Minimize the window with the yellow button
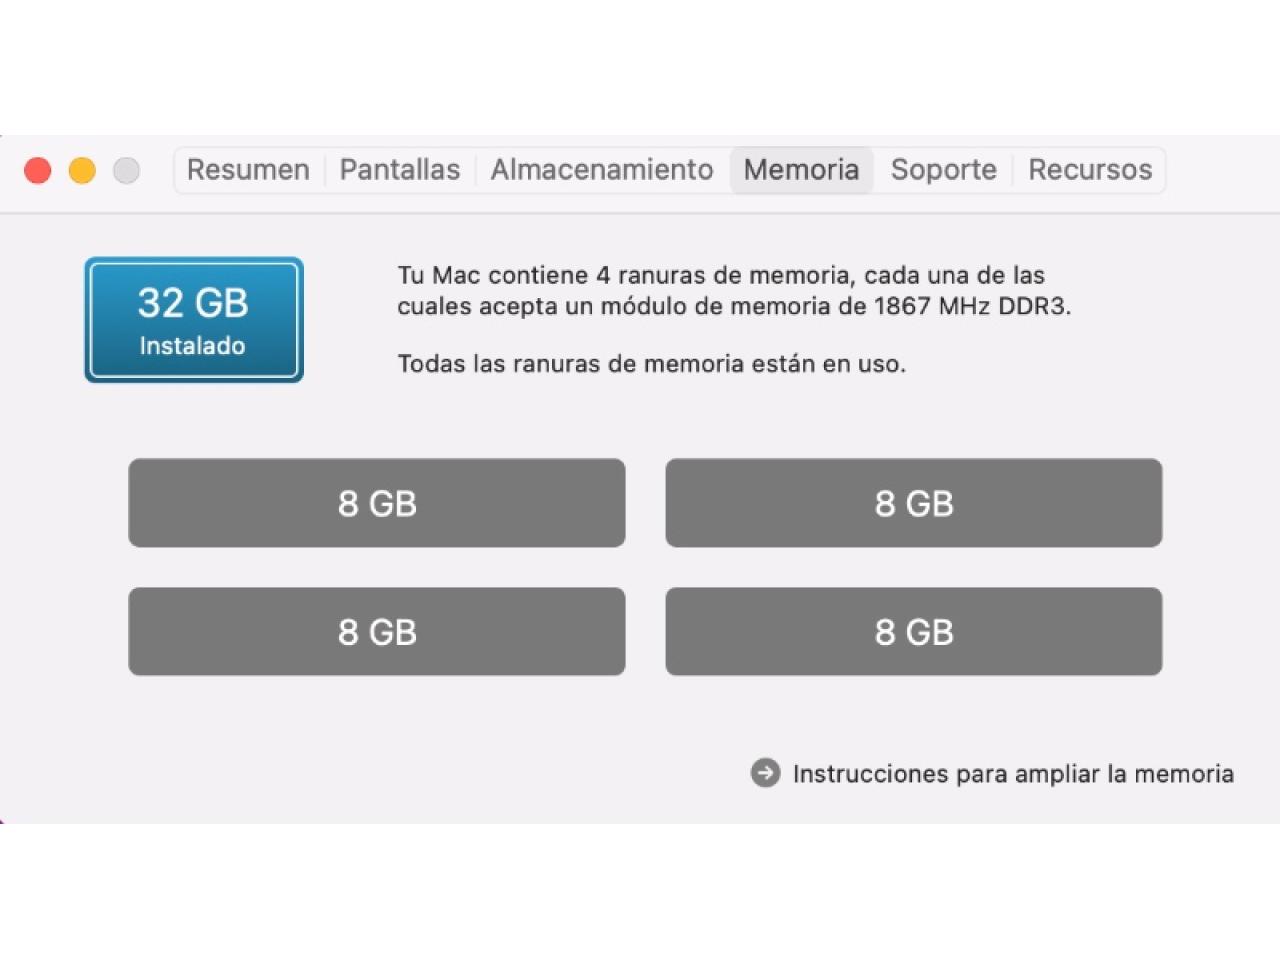Viewport: 1280px width, 960px height. click(x=82, y=171)
